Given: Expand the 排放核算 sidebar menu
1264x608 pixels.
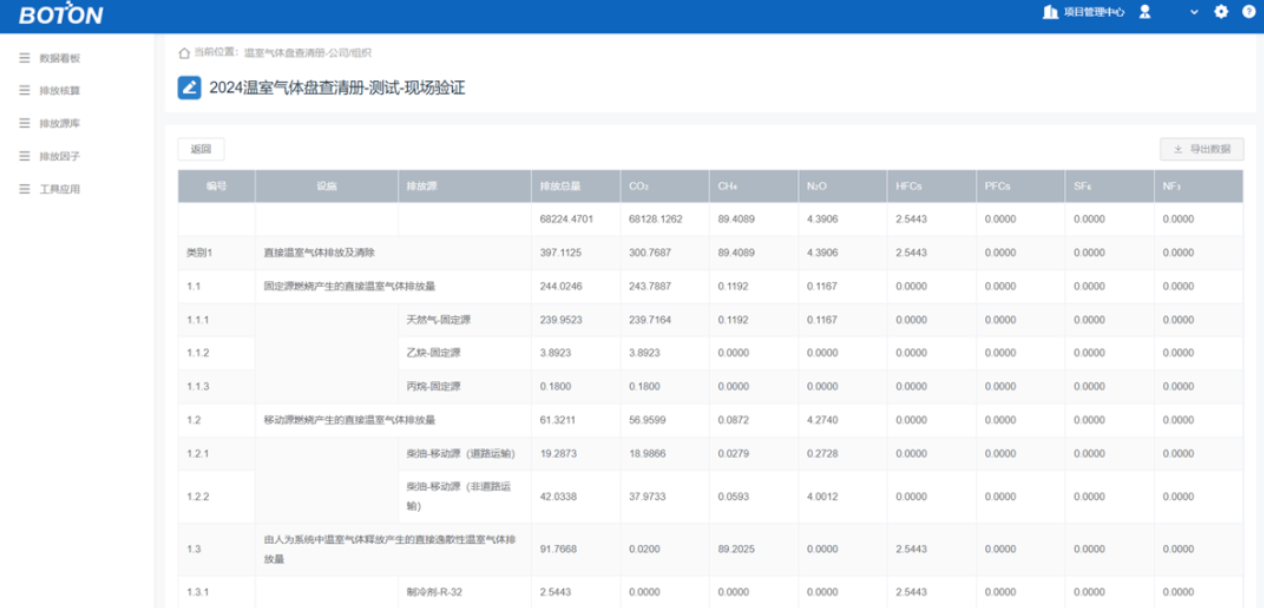Looking at the screenshot, I should (x=59, y=90).
